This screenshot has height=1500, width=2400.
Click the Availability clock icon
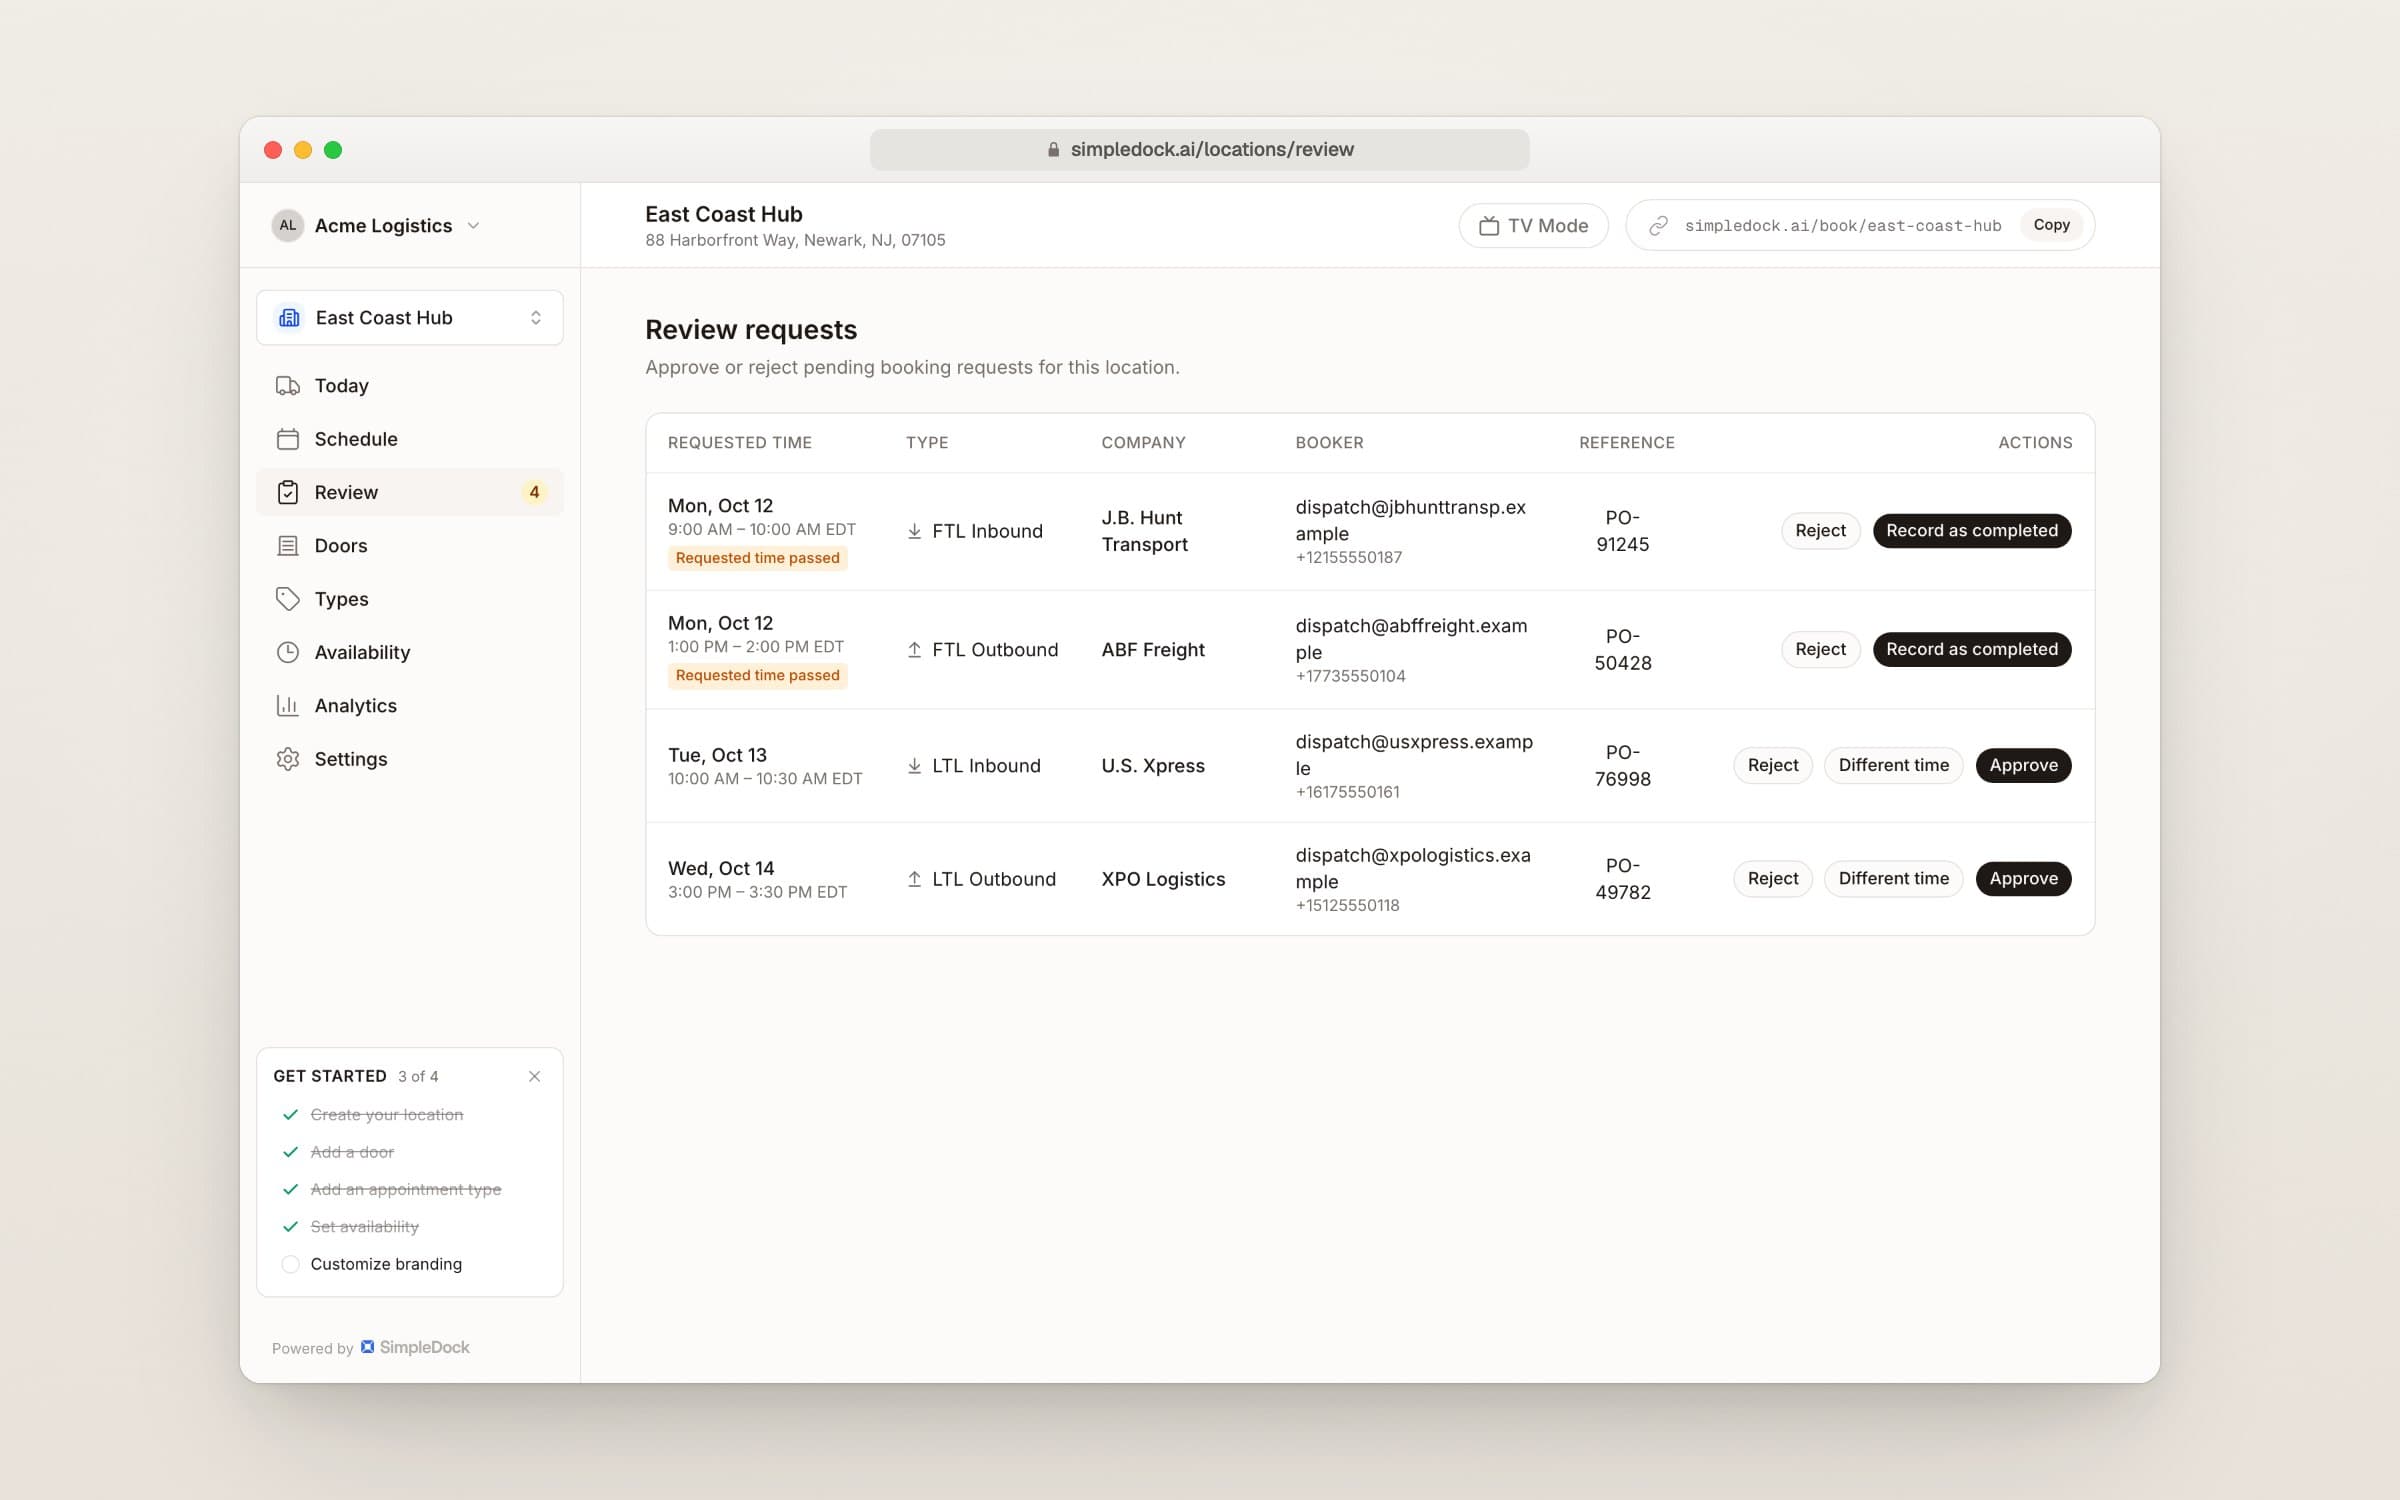coord(288,652)
